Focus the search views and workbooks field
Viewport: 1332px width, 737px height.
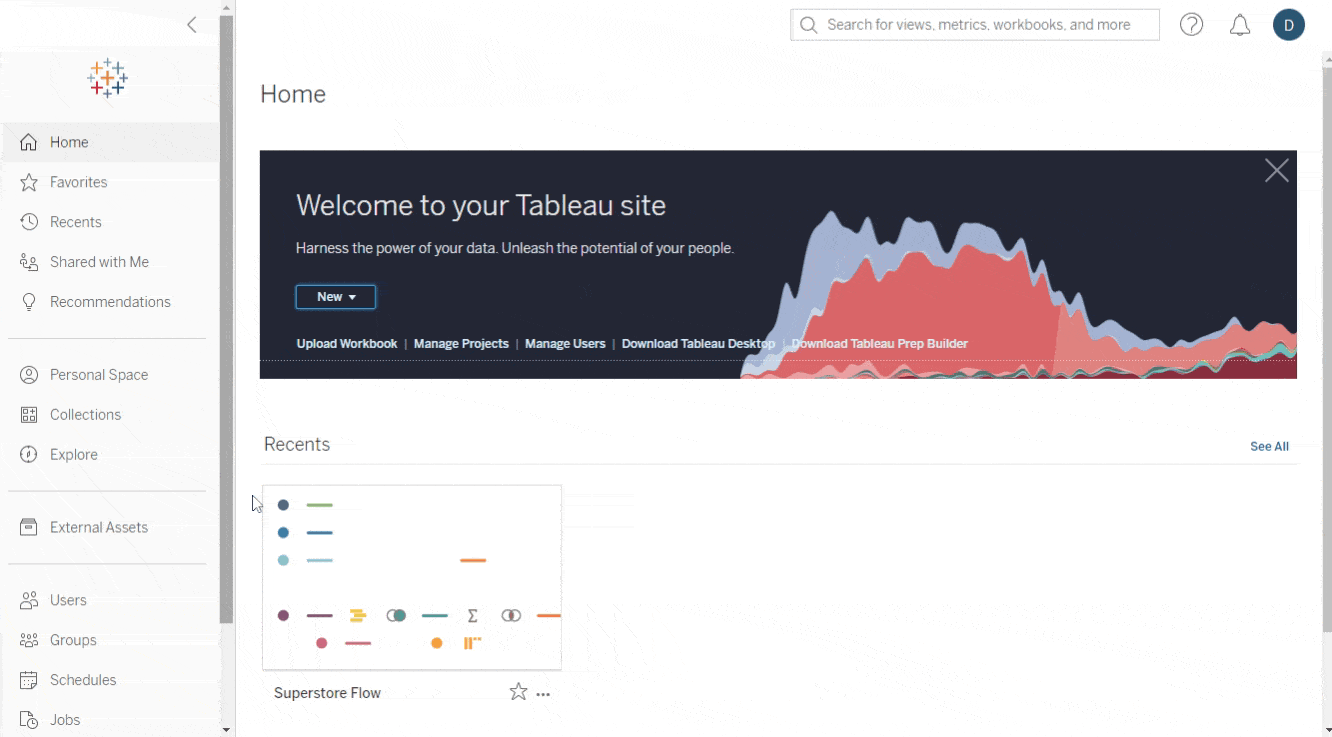coord(975,25)
